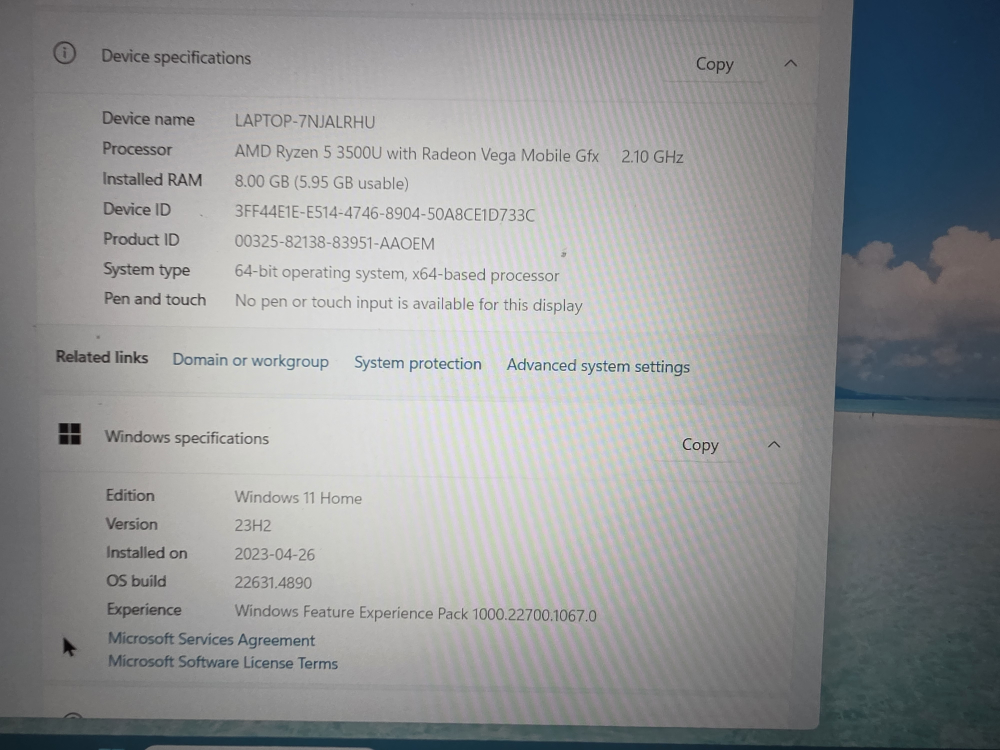Image resolution: width=1000 pixels, height=750 pixels.
Task: Click the No pen or touch input text
Action: point(408,303)
